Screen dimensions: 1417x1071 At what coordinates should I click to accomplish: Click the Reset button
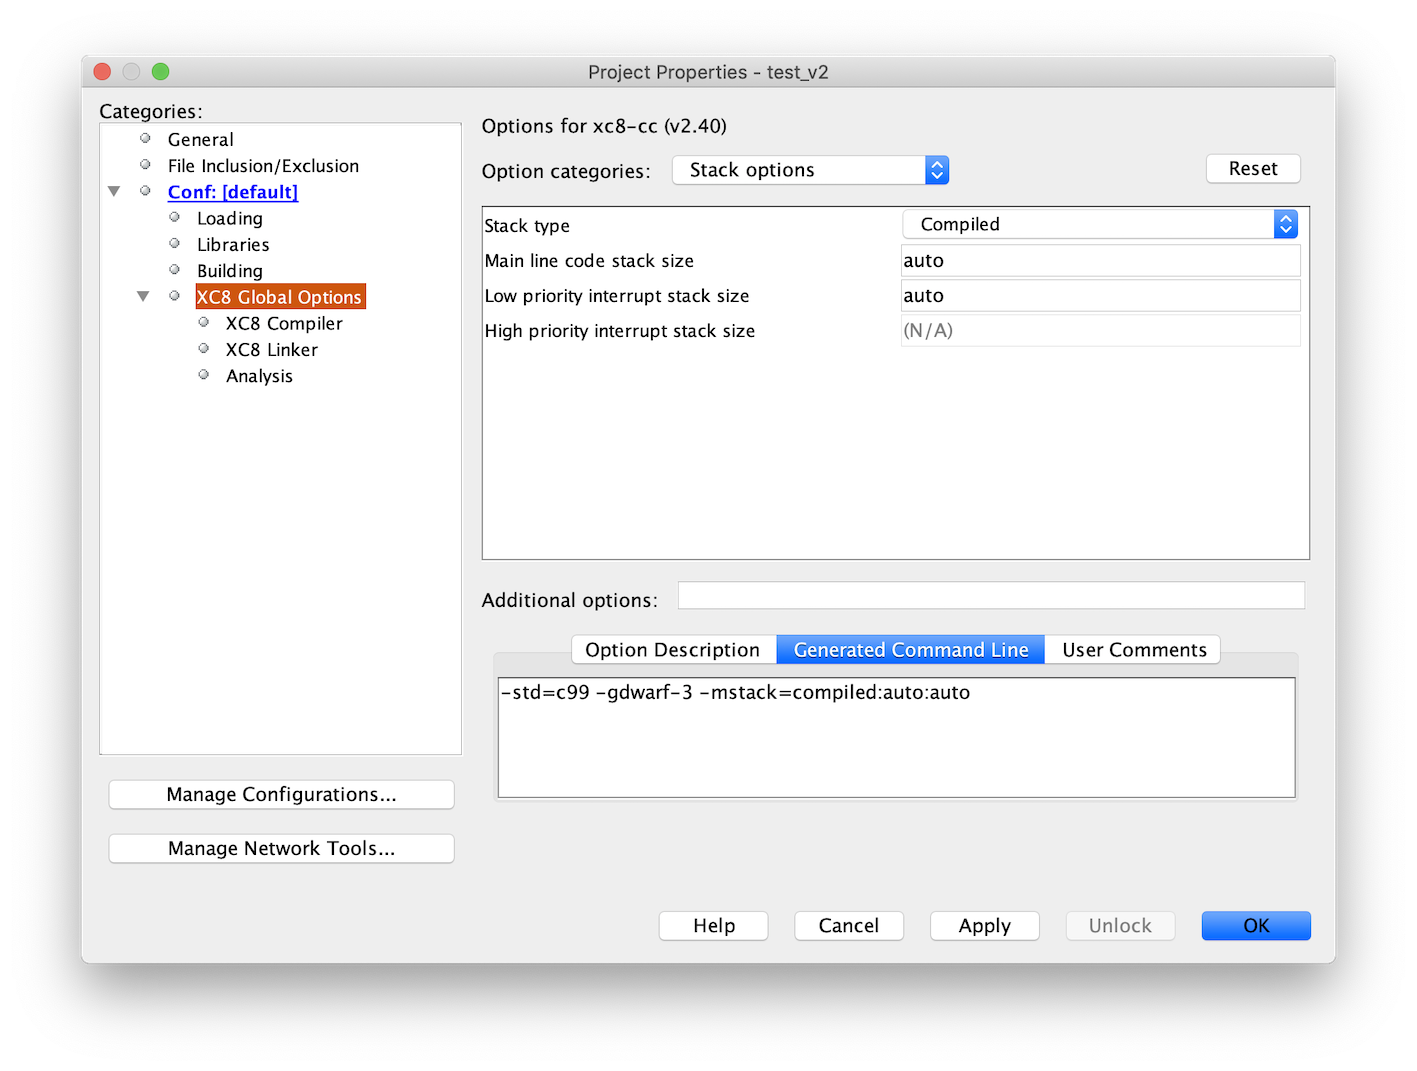tap(1252, 169)
